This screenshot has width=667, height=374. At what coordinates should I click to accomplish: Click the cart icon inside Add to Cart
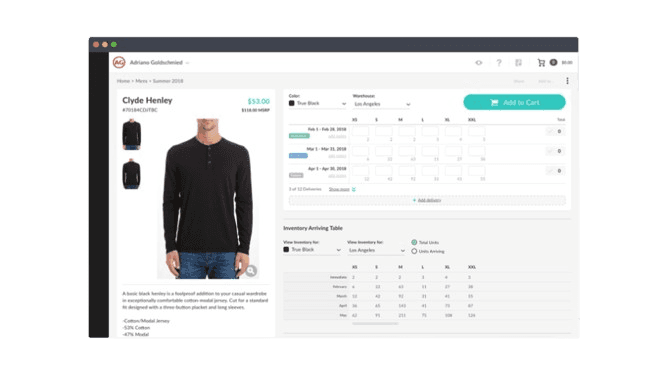click(x=494, y=103)
